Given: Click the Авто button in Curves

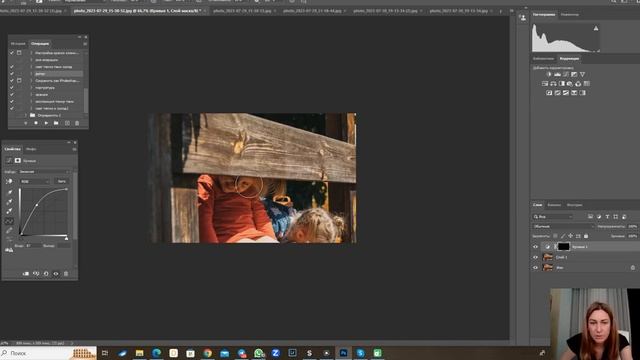Looking at the screenshot, I should pos(62,181).
